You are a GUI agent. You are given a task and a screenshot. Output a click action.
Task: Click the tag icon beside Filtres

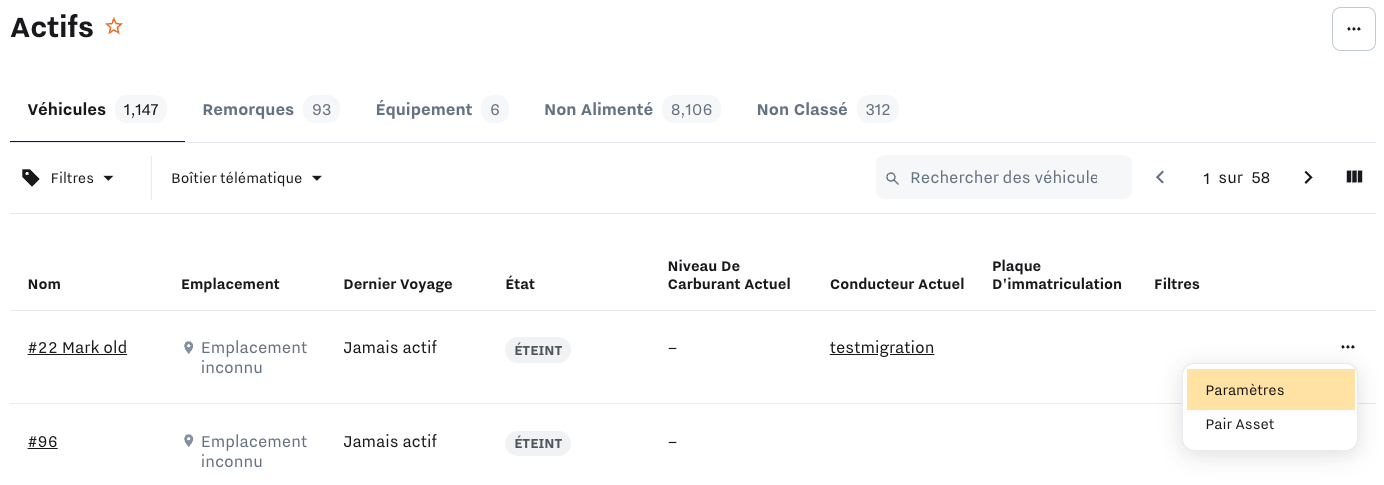[x=31, y=178]
